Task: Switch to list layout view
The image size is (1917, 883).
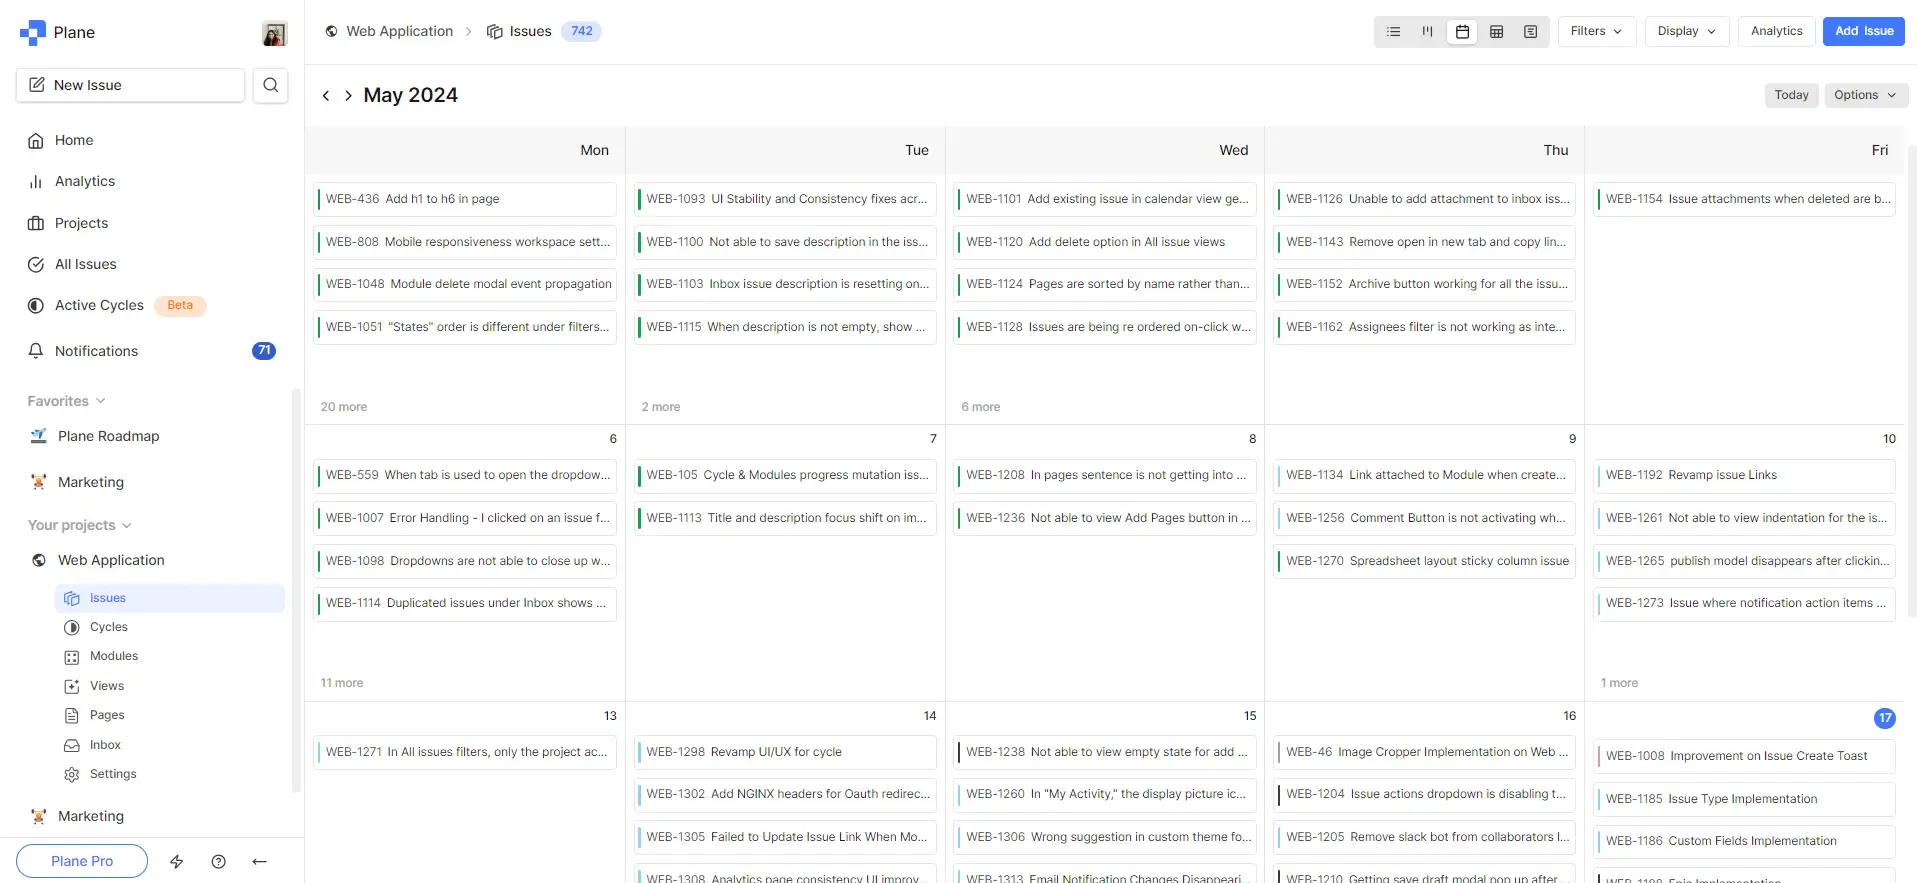Action: 1393,32
